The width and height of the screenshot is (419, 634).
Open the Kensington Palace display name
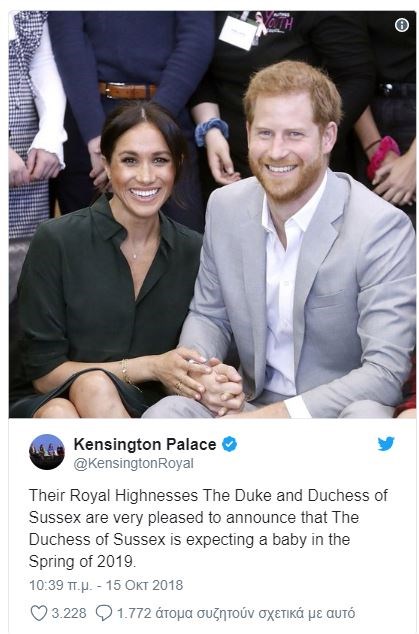(x=145, y=444)
